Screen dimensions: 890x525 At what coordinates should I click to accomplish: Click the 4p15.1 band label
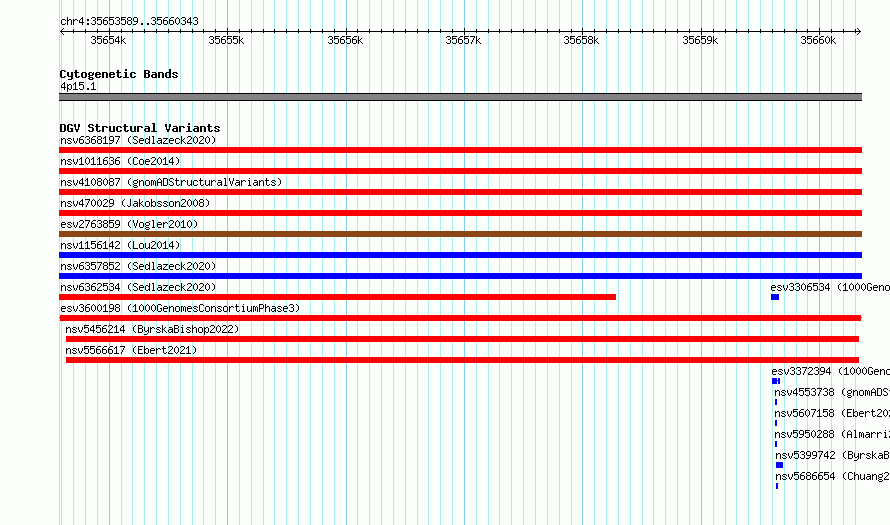pyautogui.click(x=78, y=86)
